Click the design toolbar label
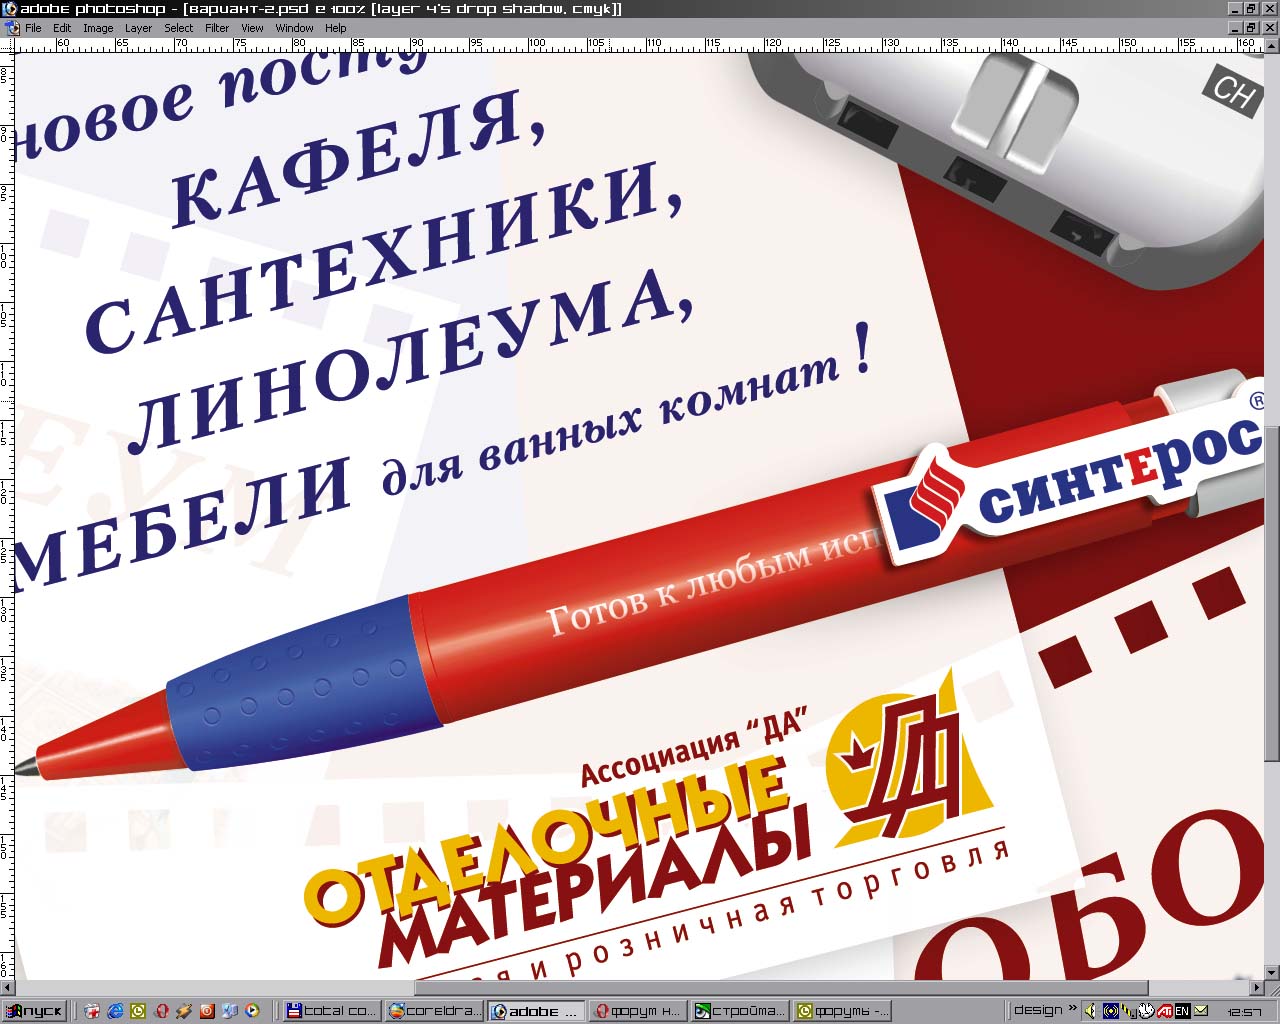The height and width of the screenshot is (1024, 1280). click(x=1038, y=1010)
